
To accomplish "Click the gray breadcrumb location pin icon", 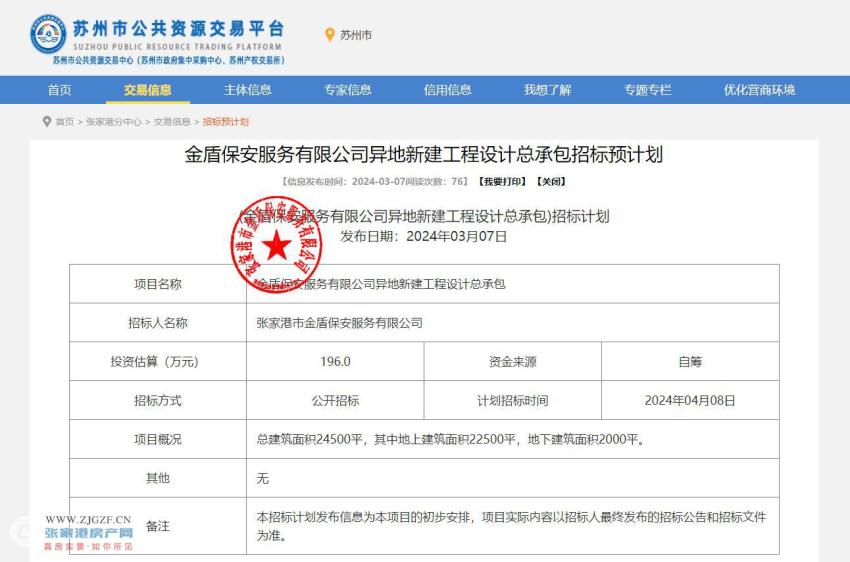I will (46, 122).
